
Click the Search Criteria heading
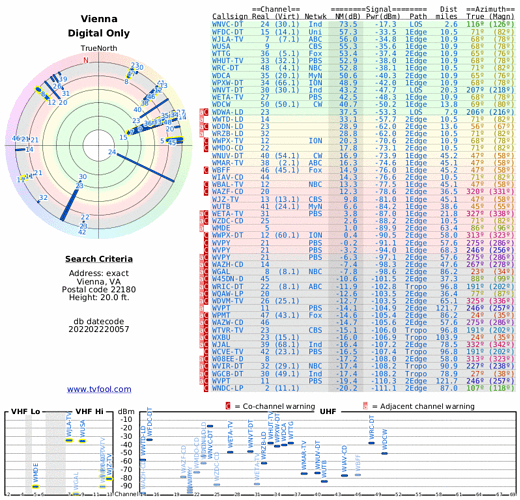click(99, 259)
